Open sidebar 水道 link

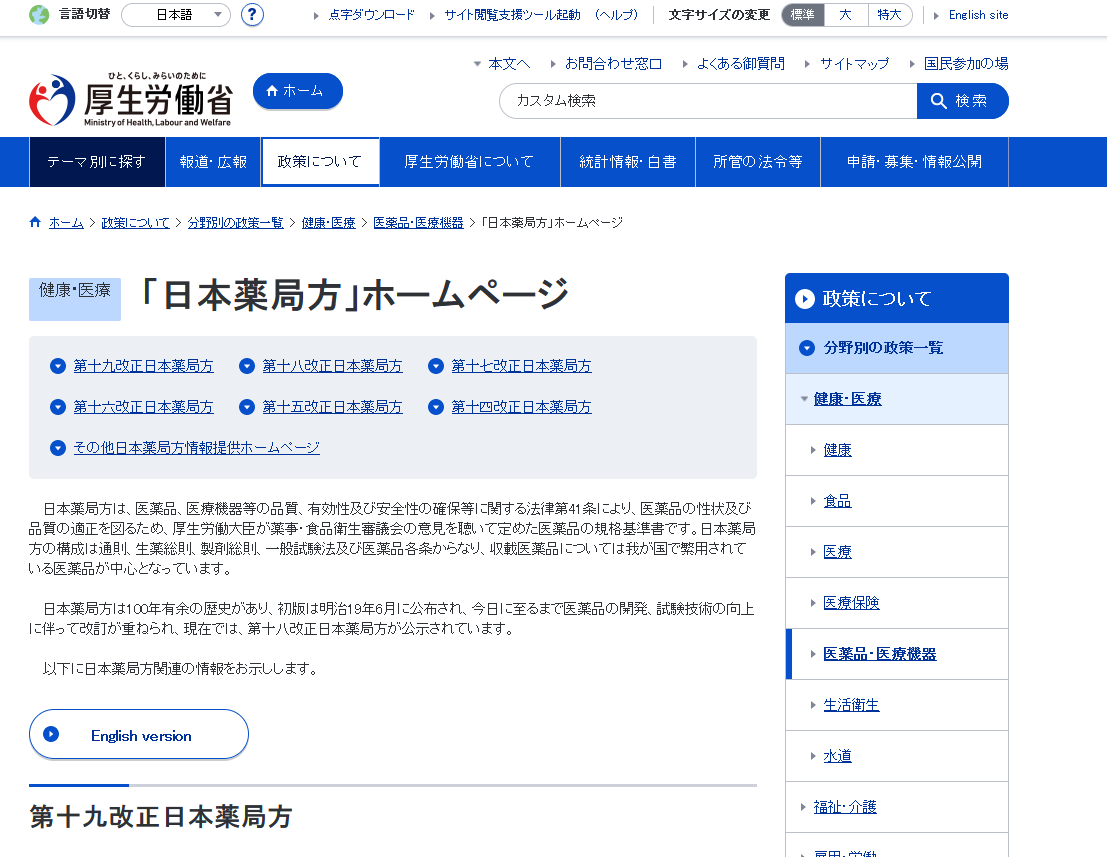tap(837, 756)
